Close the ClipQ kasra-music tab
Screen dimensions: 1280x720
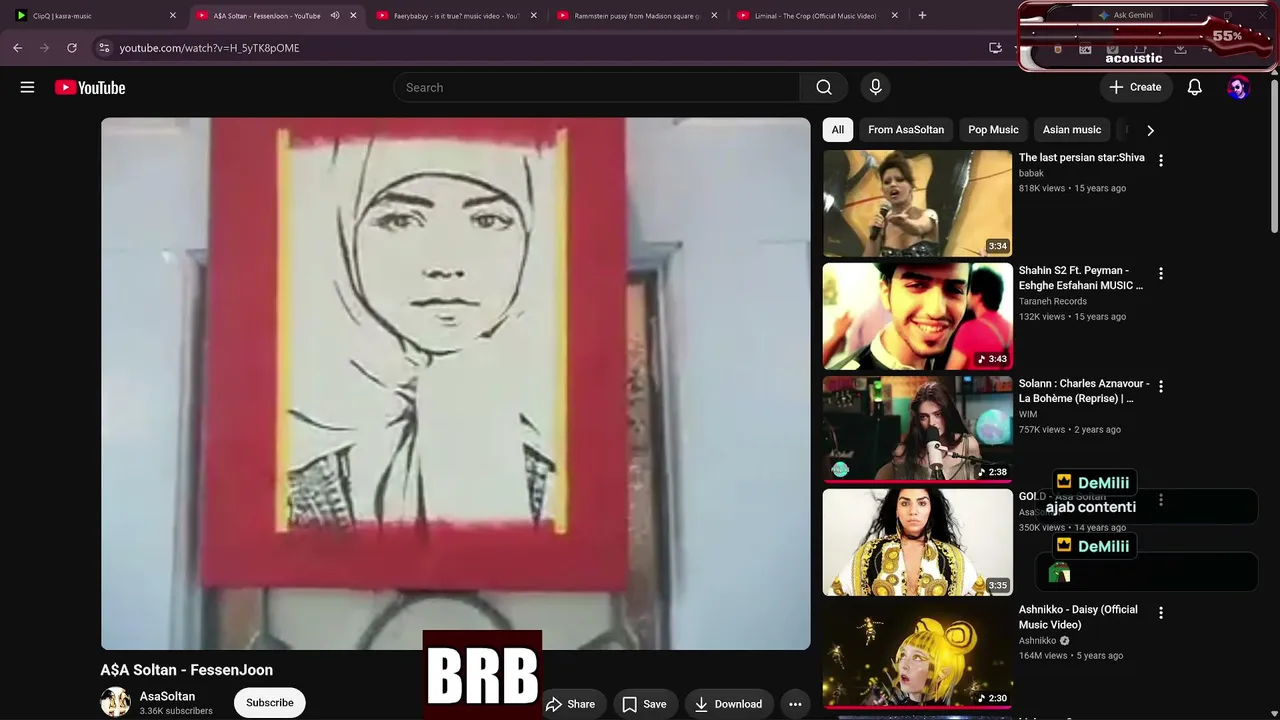[172, 15]
